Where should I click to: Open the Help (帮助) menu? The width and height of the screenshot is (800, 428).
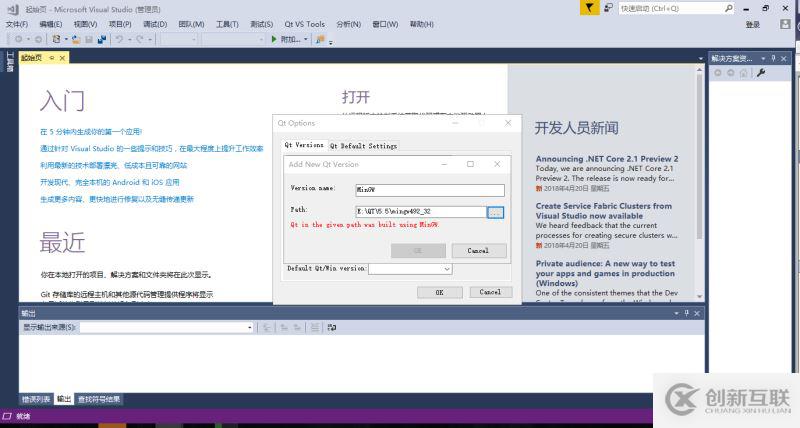point(421,24)
